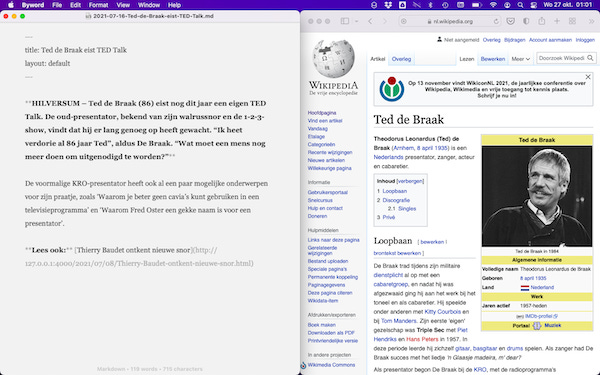Image resolution: width=600 pixels, height=375 pixels.
Task: Switch to the Overleg page tab
Action: click(x=401, y=59)
